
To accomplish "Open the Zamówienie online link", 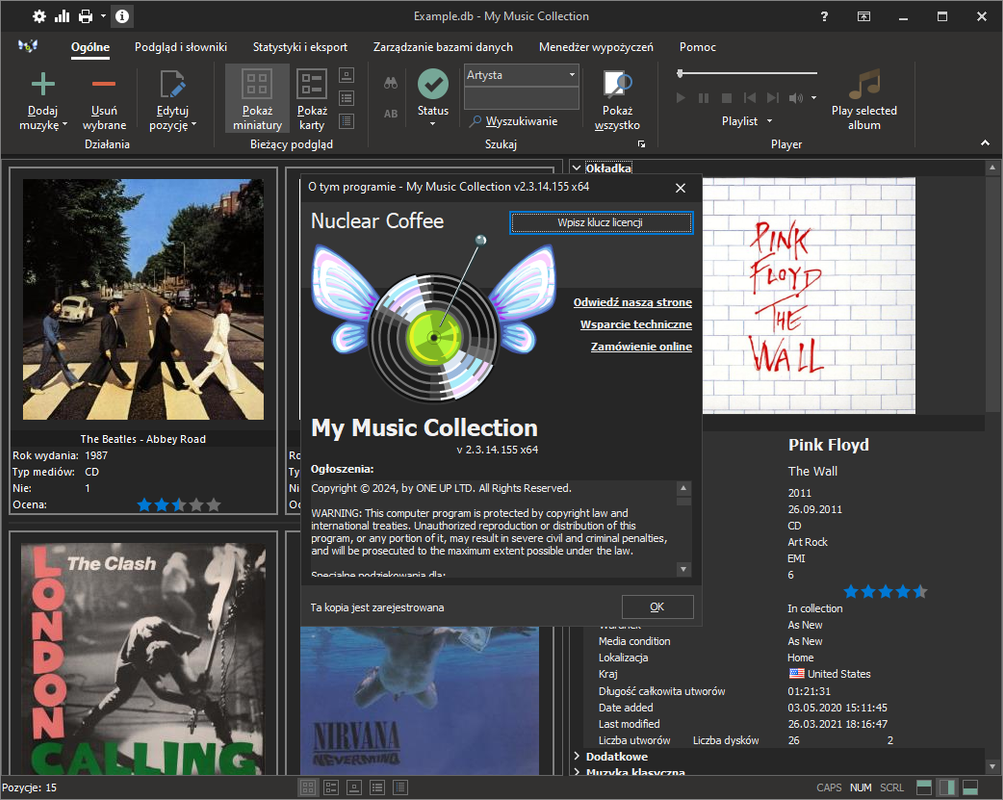I will point(641,347).
